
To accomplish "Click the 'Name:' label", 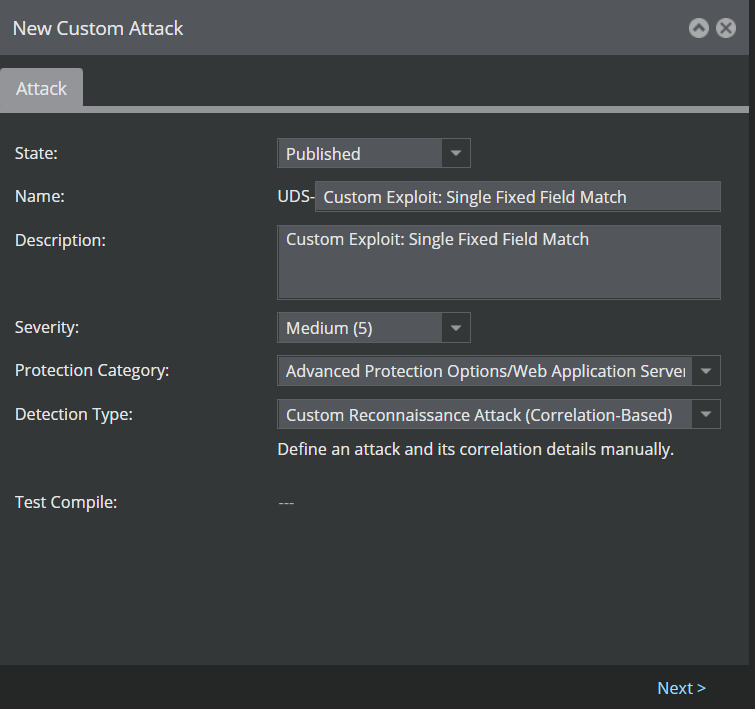I will (39, 197).
